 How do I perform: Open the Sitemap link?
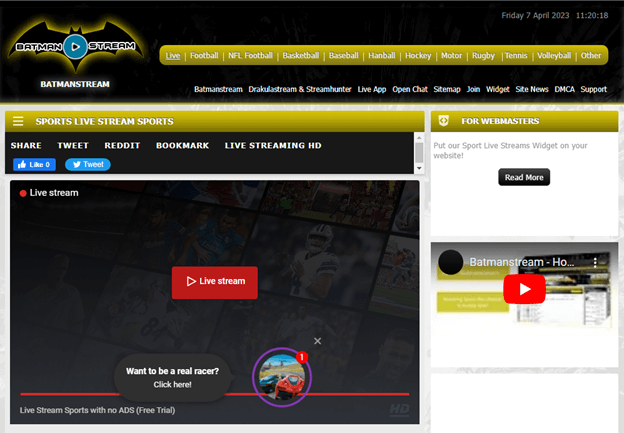(x=447, y=89)
